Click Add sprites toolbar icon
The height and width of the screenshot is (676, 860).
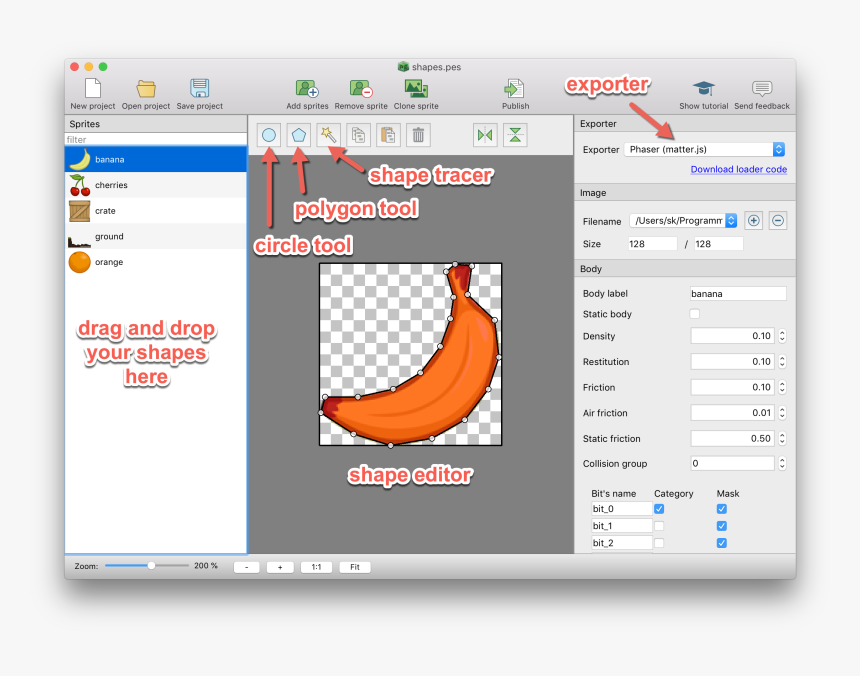(307, 88)
